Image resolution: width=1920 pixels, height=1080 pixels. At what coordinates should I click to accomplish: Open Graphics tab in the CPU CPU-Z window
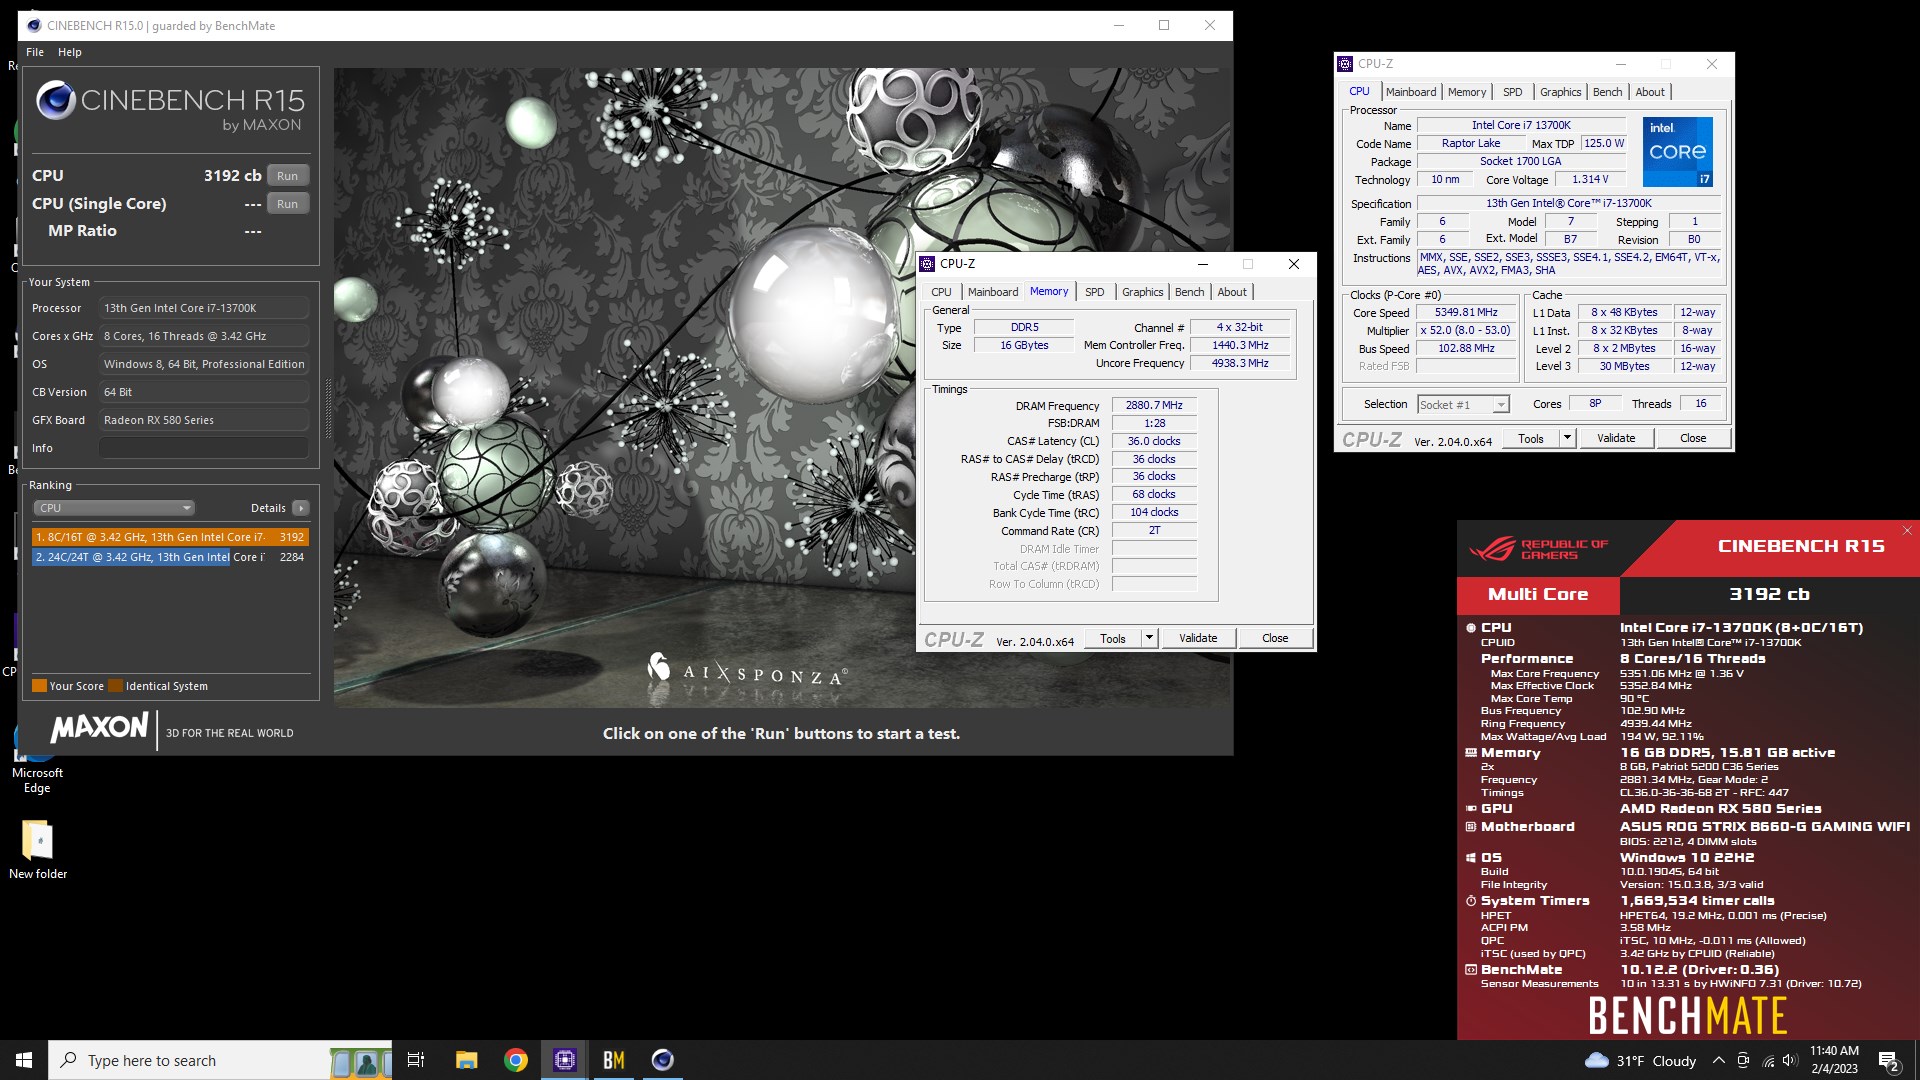1560,92
